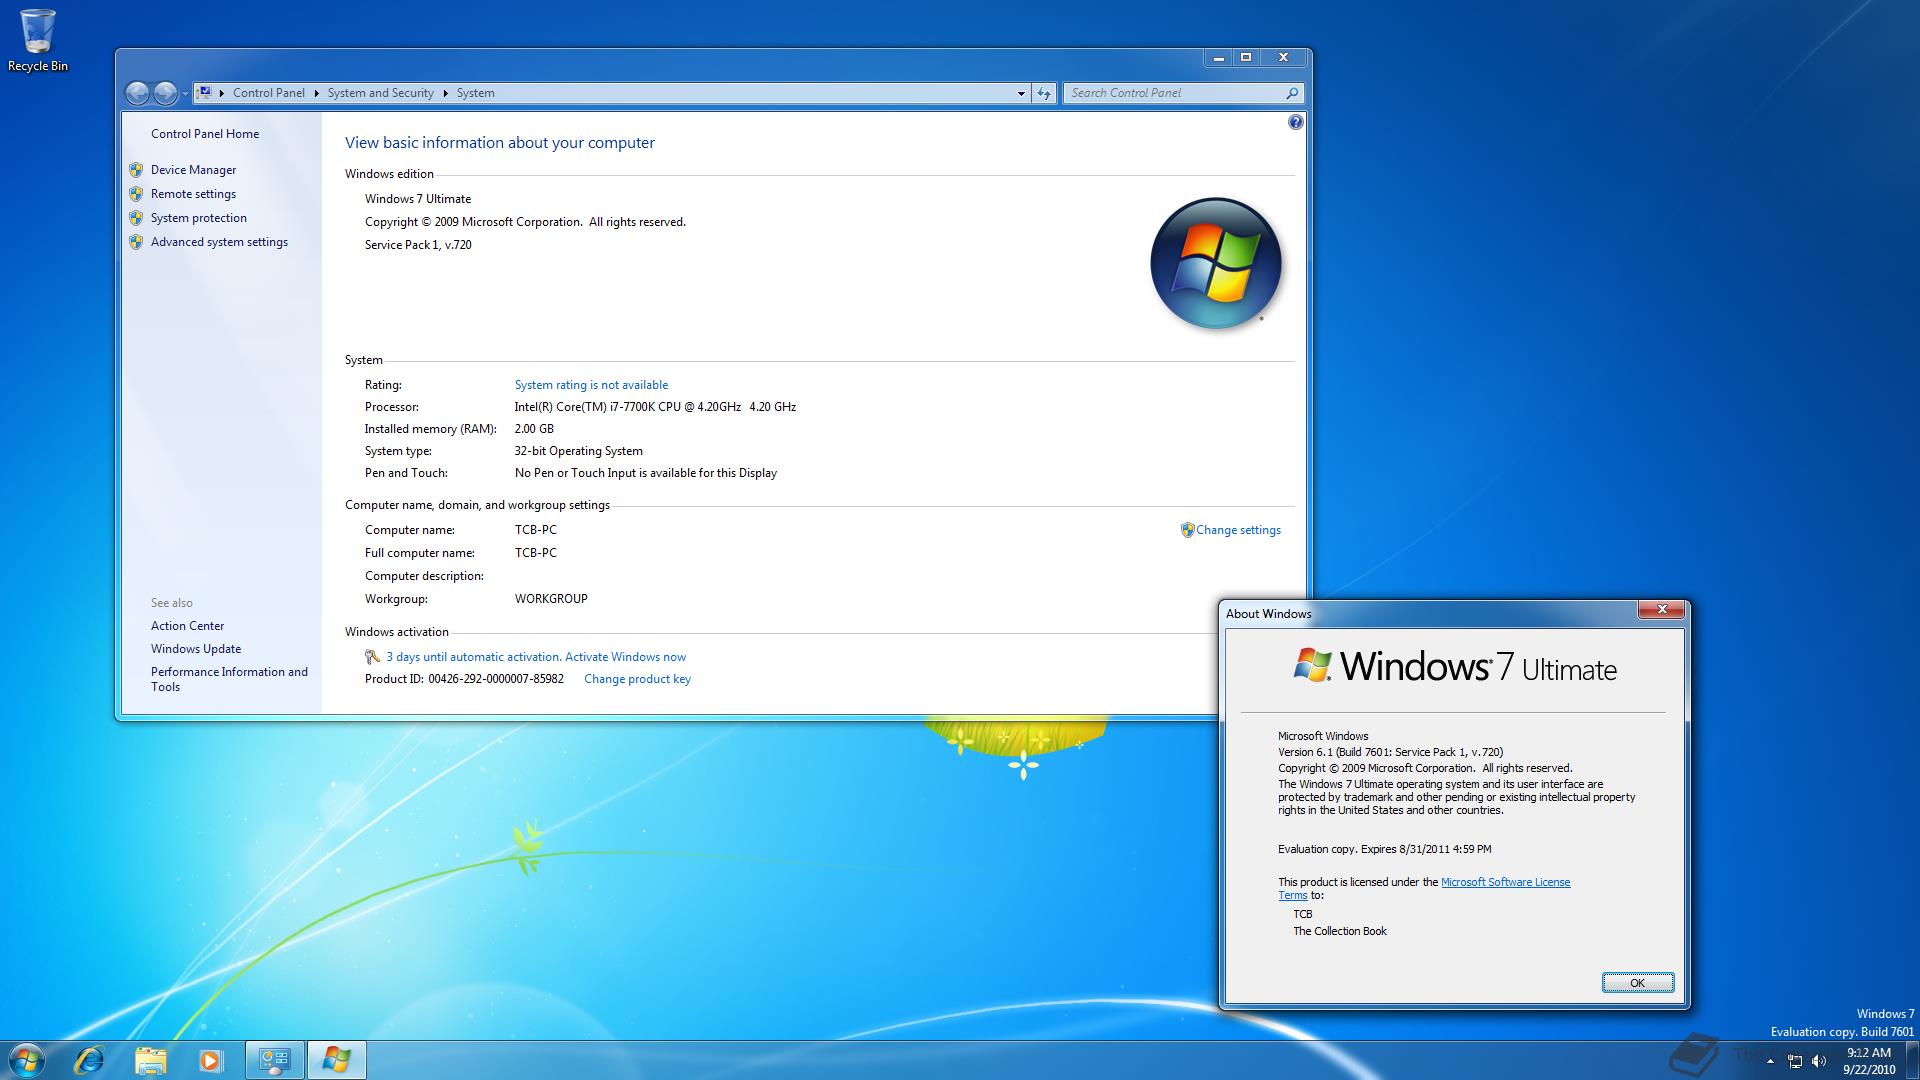1920x1080 pixels.
Task: Launch Windows Media Player from taskbar
Action: click(210, 1060)
